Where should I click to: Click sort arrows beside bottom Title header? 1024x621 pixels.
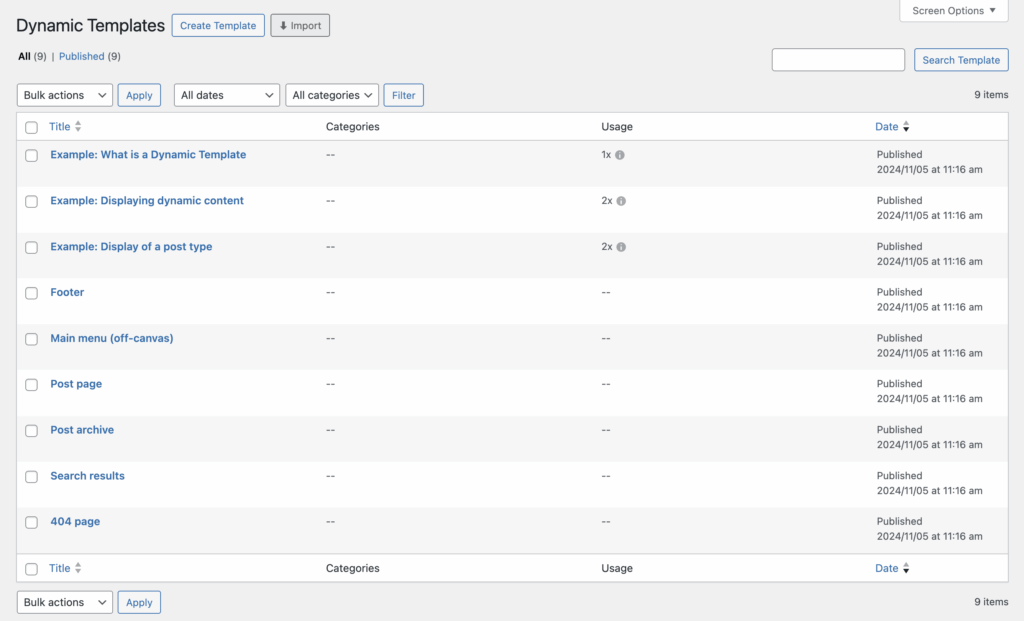pyautogui.click(x=78, y=568)
